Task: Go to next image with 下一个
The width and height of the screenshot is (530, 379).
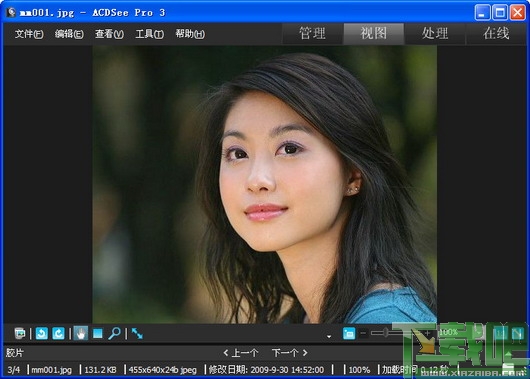Action: click(290, 353)
